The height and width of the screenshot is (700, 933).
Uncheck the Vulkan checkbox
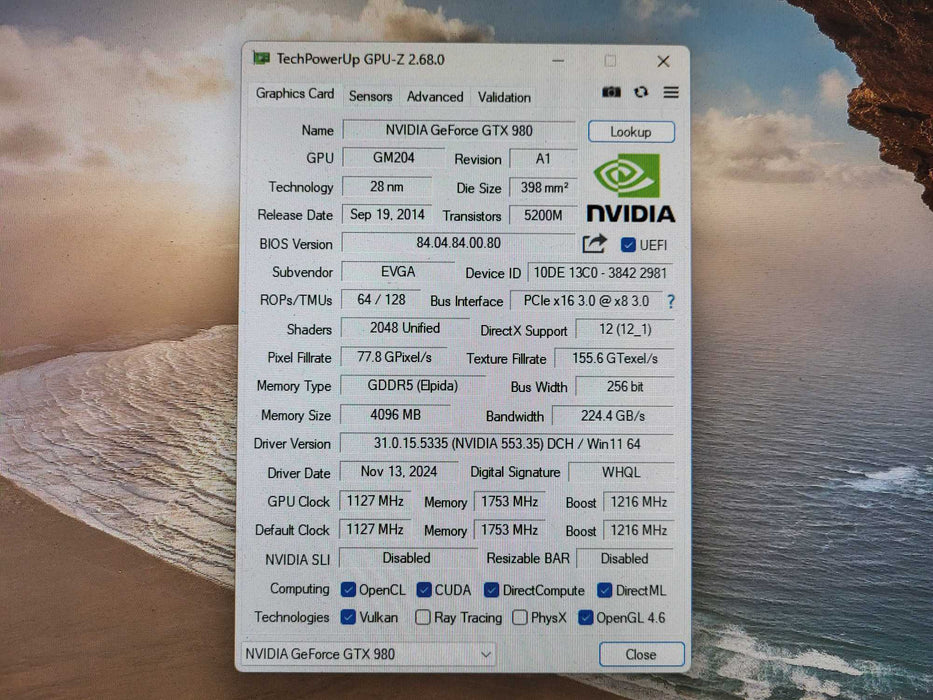click(349, 618)
